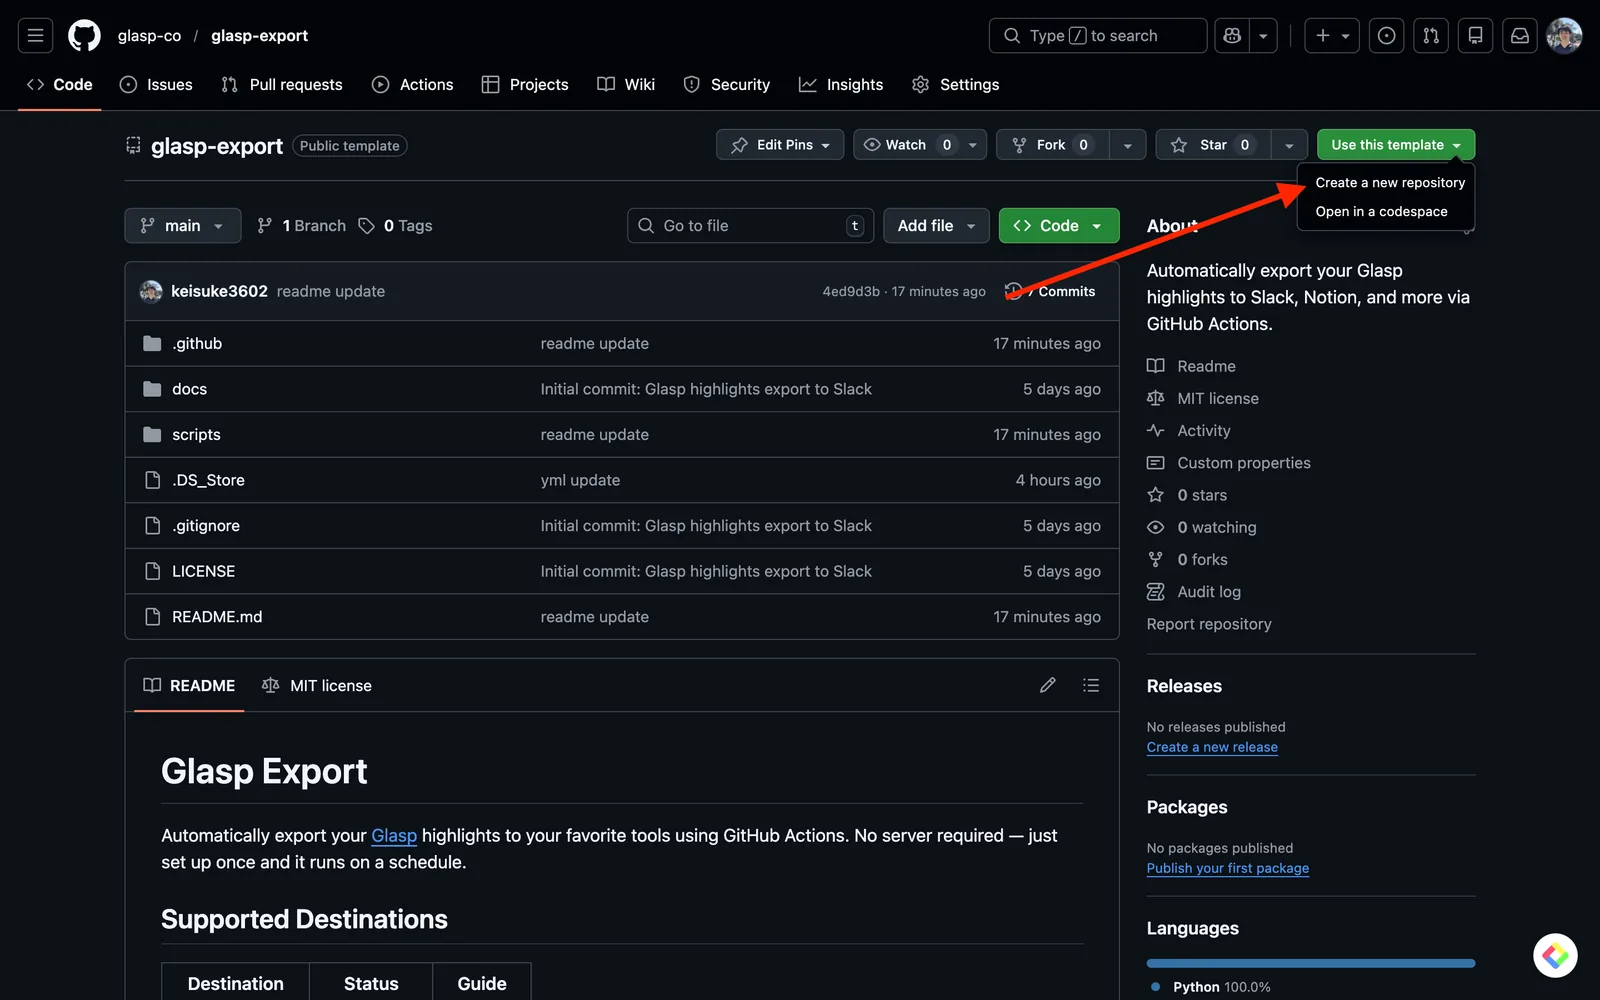Switch to the Wiki tab
This screenshot has height=1000, width=1600.
626,85
